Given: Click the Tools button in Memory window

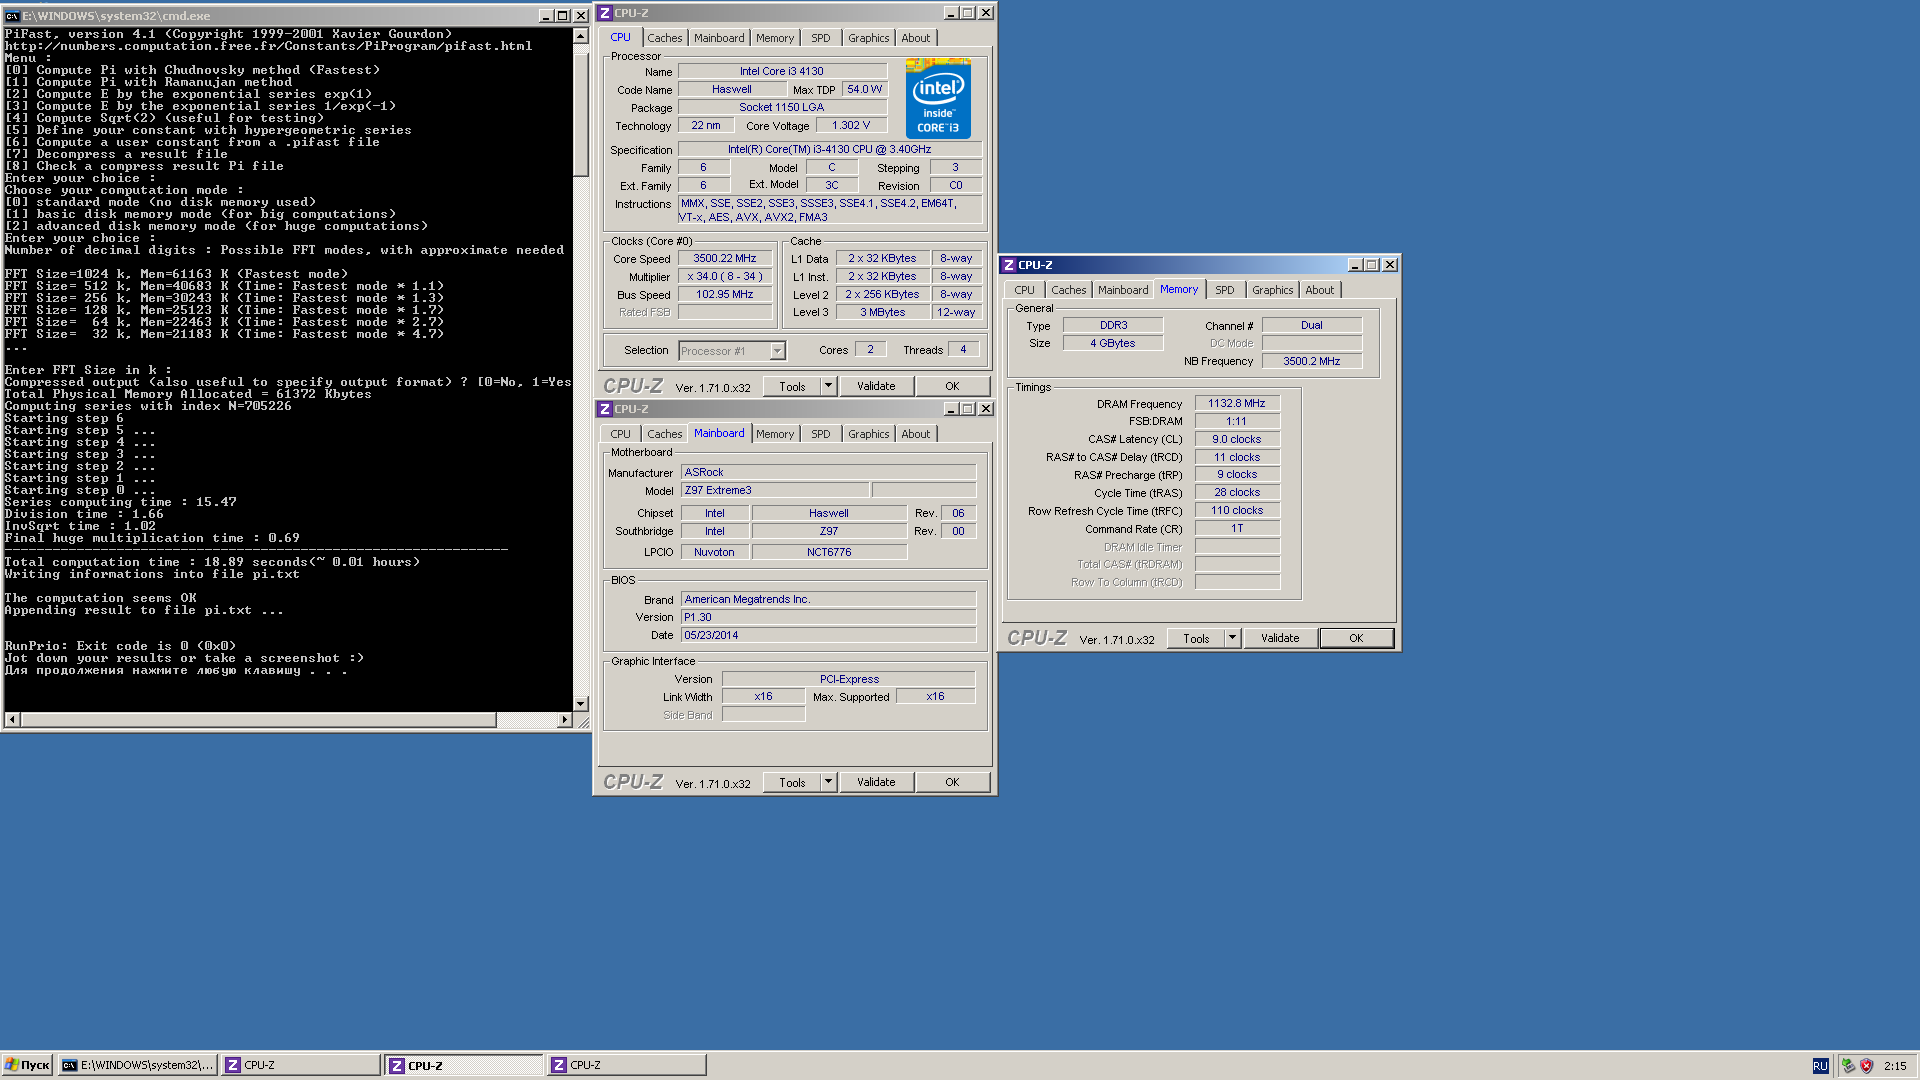Looking at the screenshot, I should pyautogui.click(x=1196, y=638).
